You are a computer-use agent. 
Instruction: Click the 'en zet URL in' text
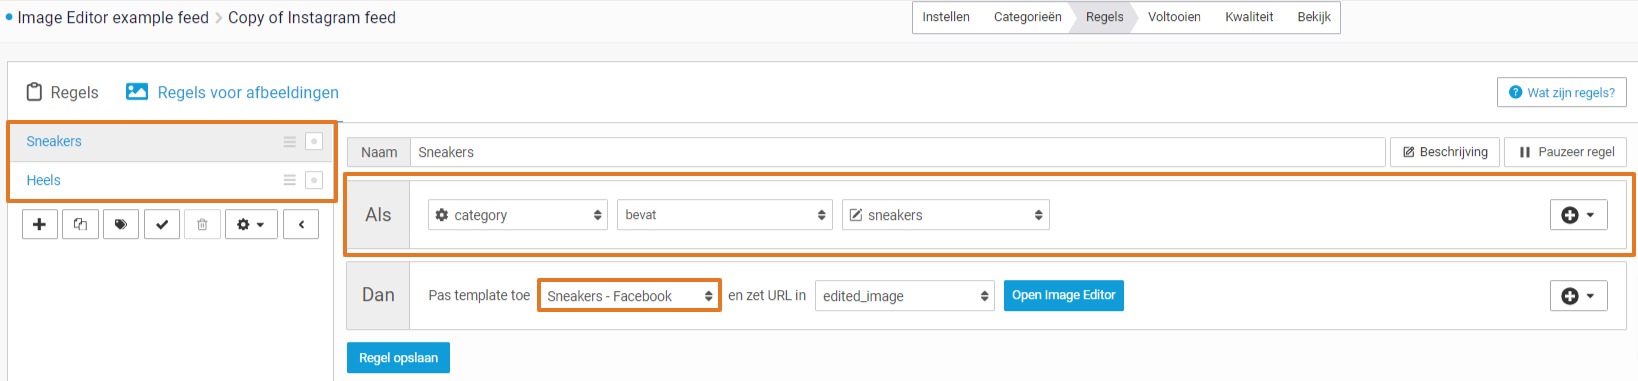pos(767,295)
